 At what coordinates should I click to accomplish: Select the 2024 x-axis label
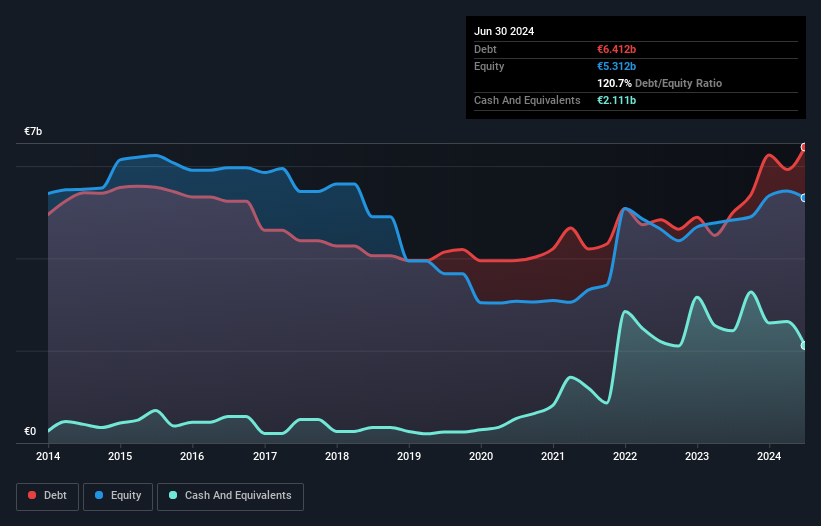coord(769,456)
